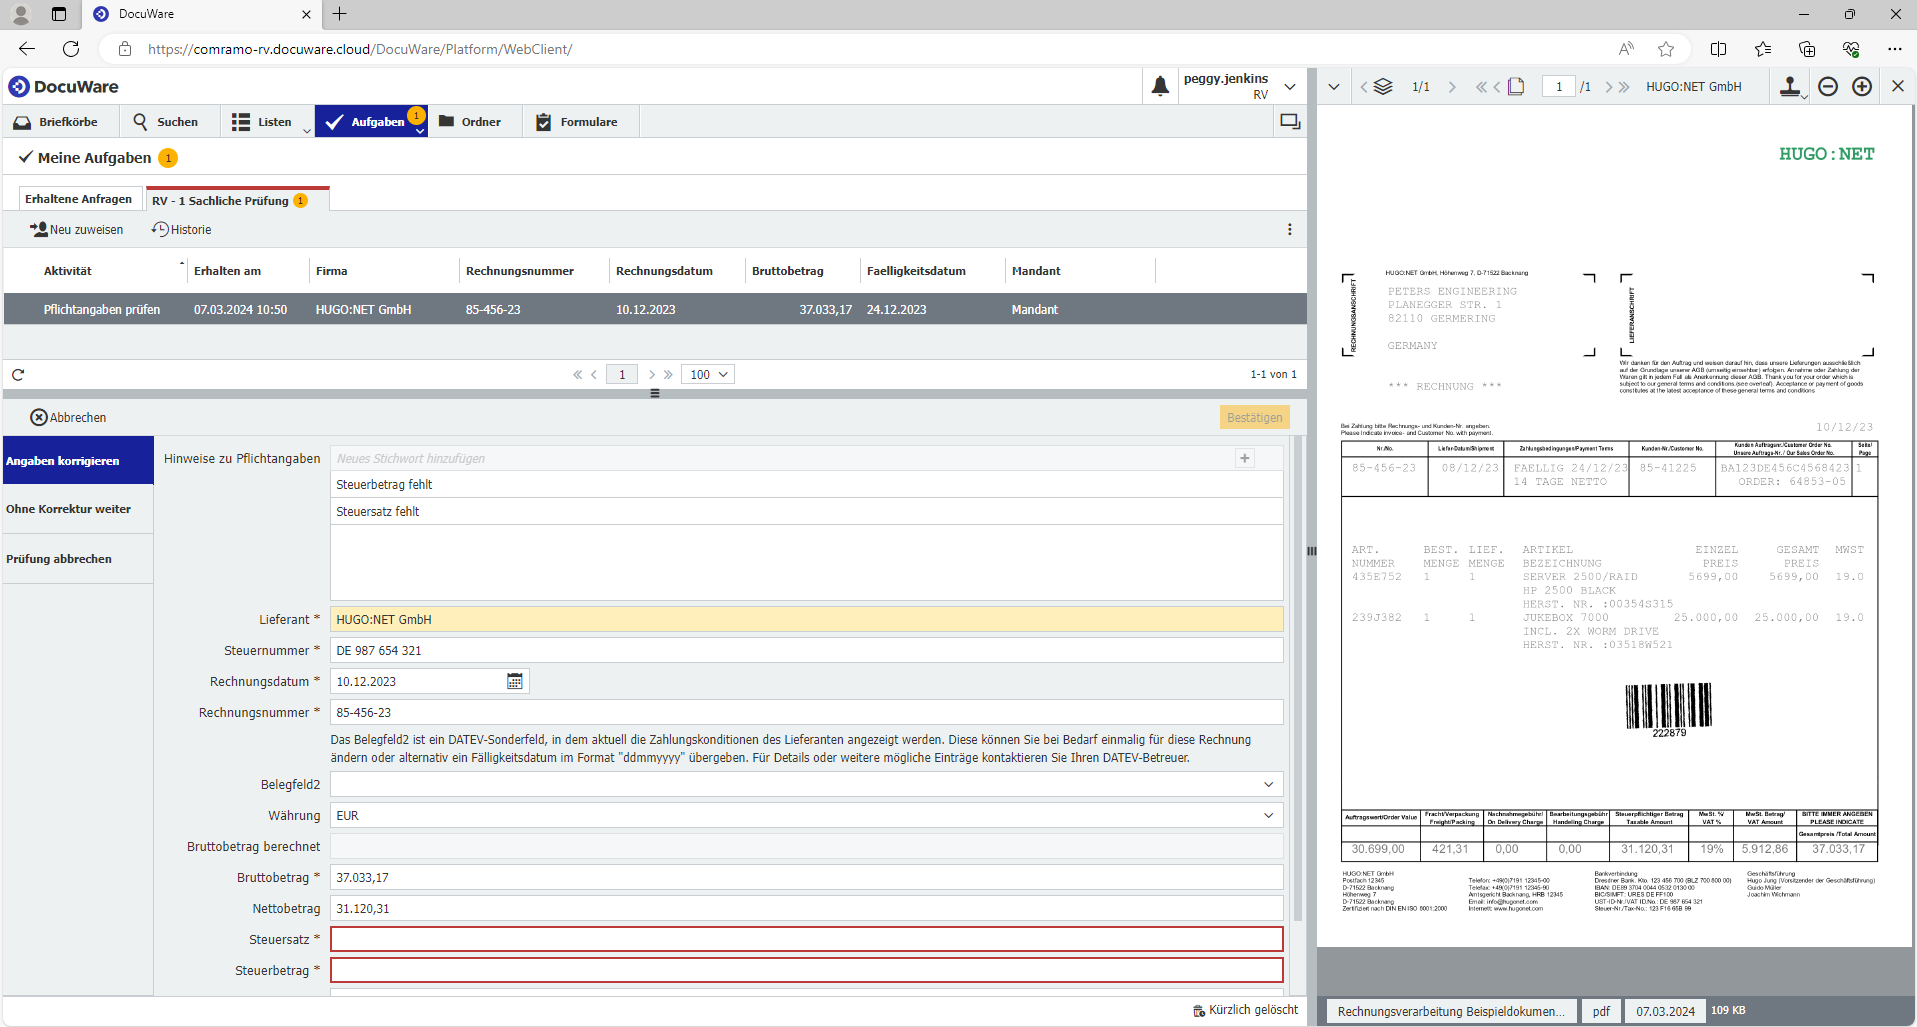The width and height of the screenshot is (1917, 1027).
Task: Zoom in the document viewer
Action: [1862, 87]
